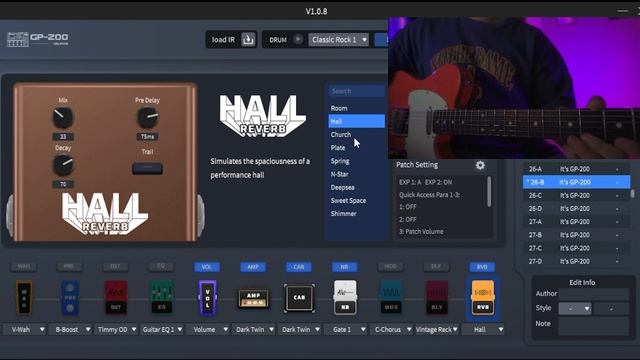
Task: Select patch 26-C in the preset list
Action: (576, 196)
